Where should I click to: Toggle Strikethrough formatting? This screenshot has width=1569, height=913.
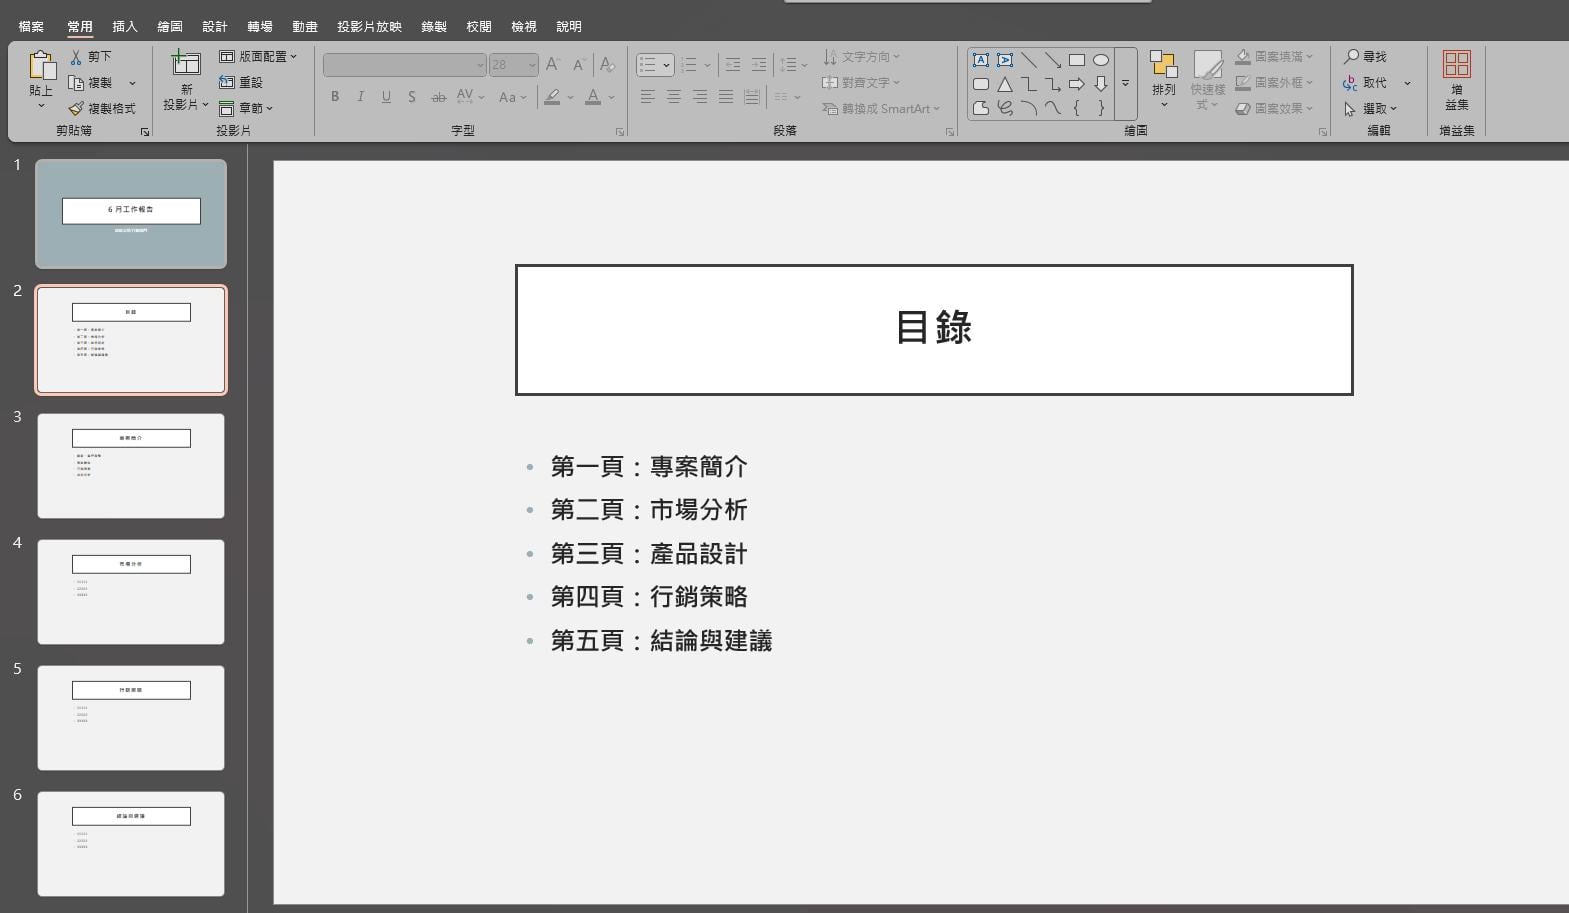[x=438, y=97]
